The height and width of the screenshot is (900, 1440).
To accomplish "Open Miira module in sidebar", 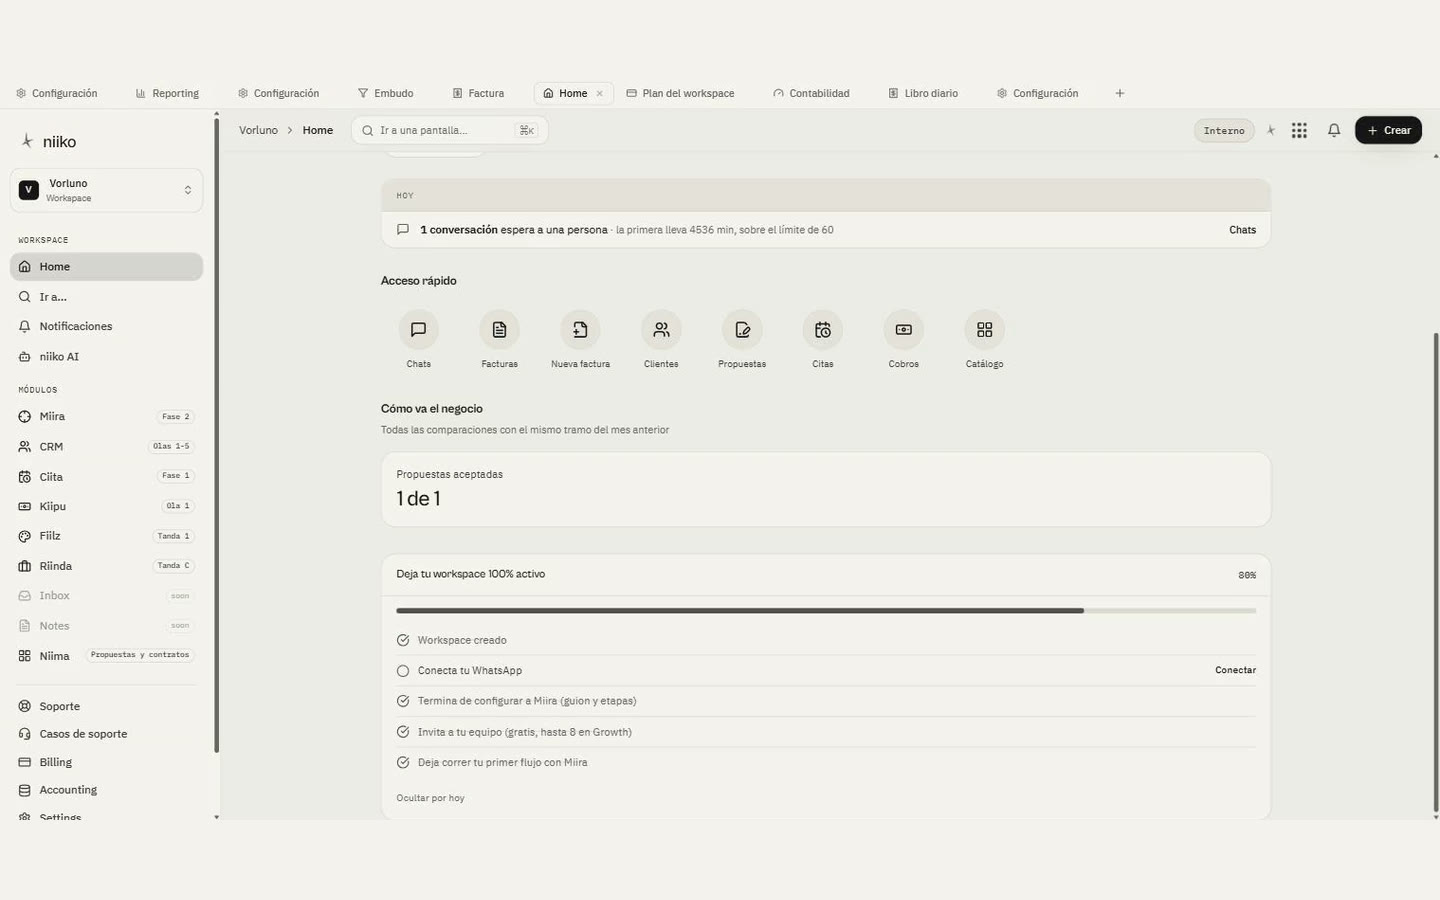I will click(106, 416).
